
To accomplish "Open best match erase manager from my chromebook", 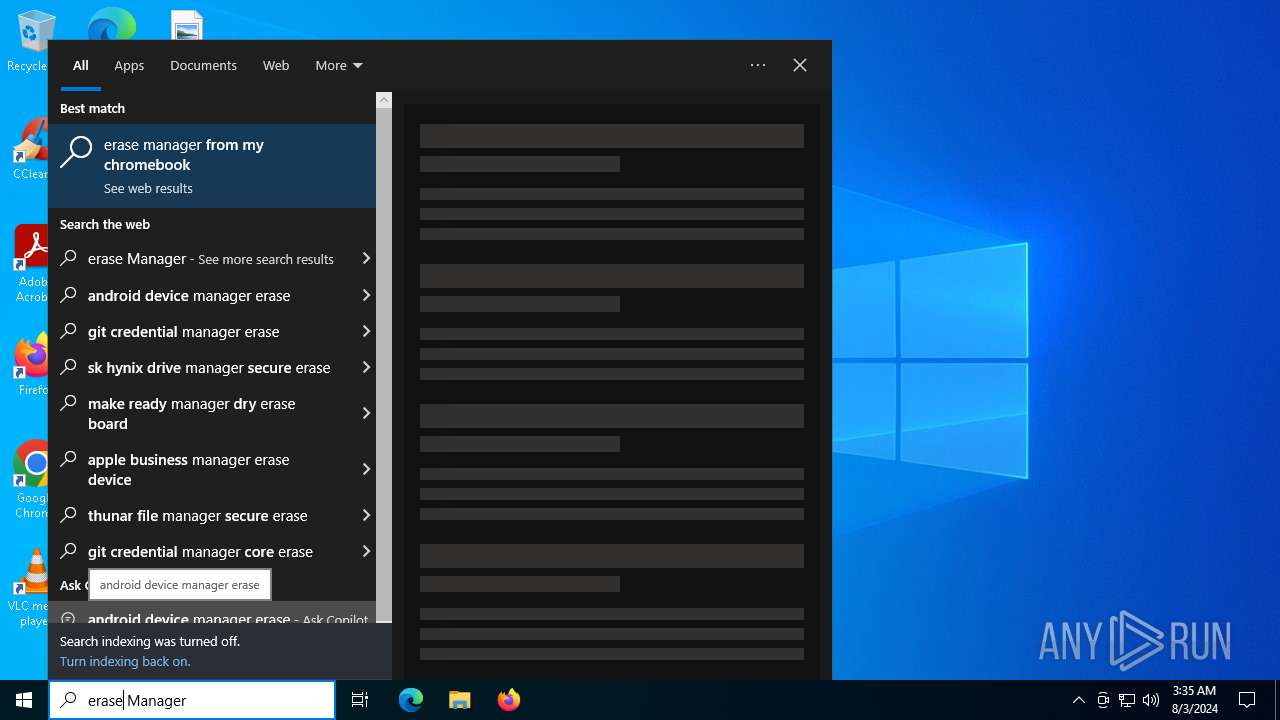I will click(212, 166).
